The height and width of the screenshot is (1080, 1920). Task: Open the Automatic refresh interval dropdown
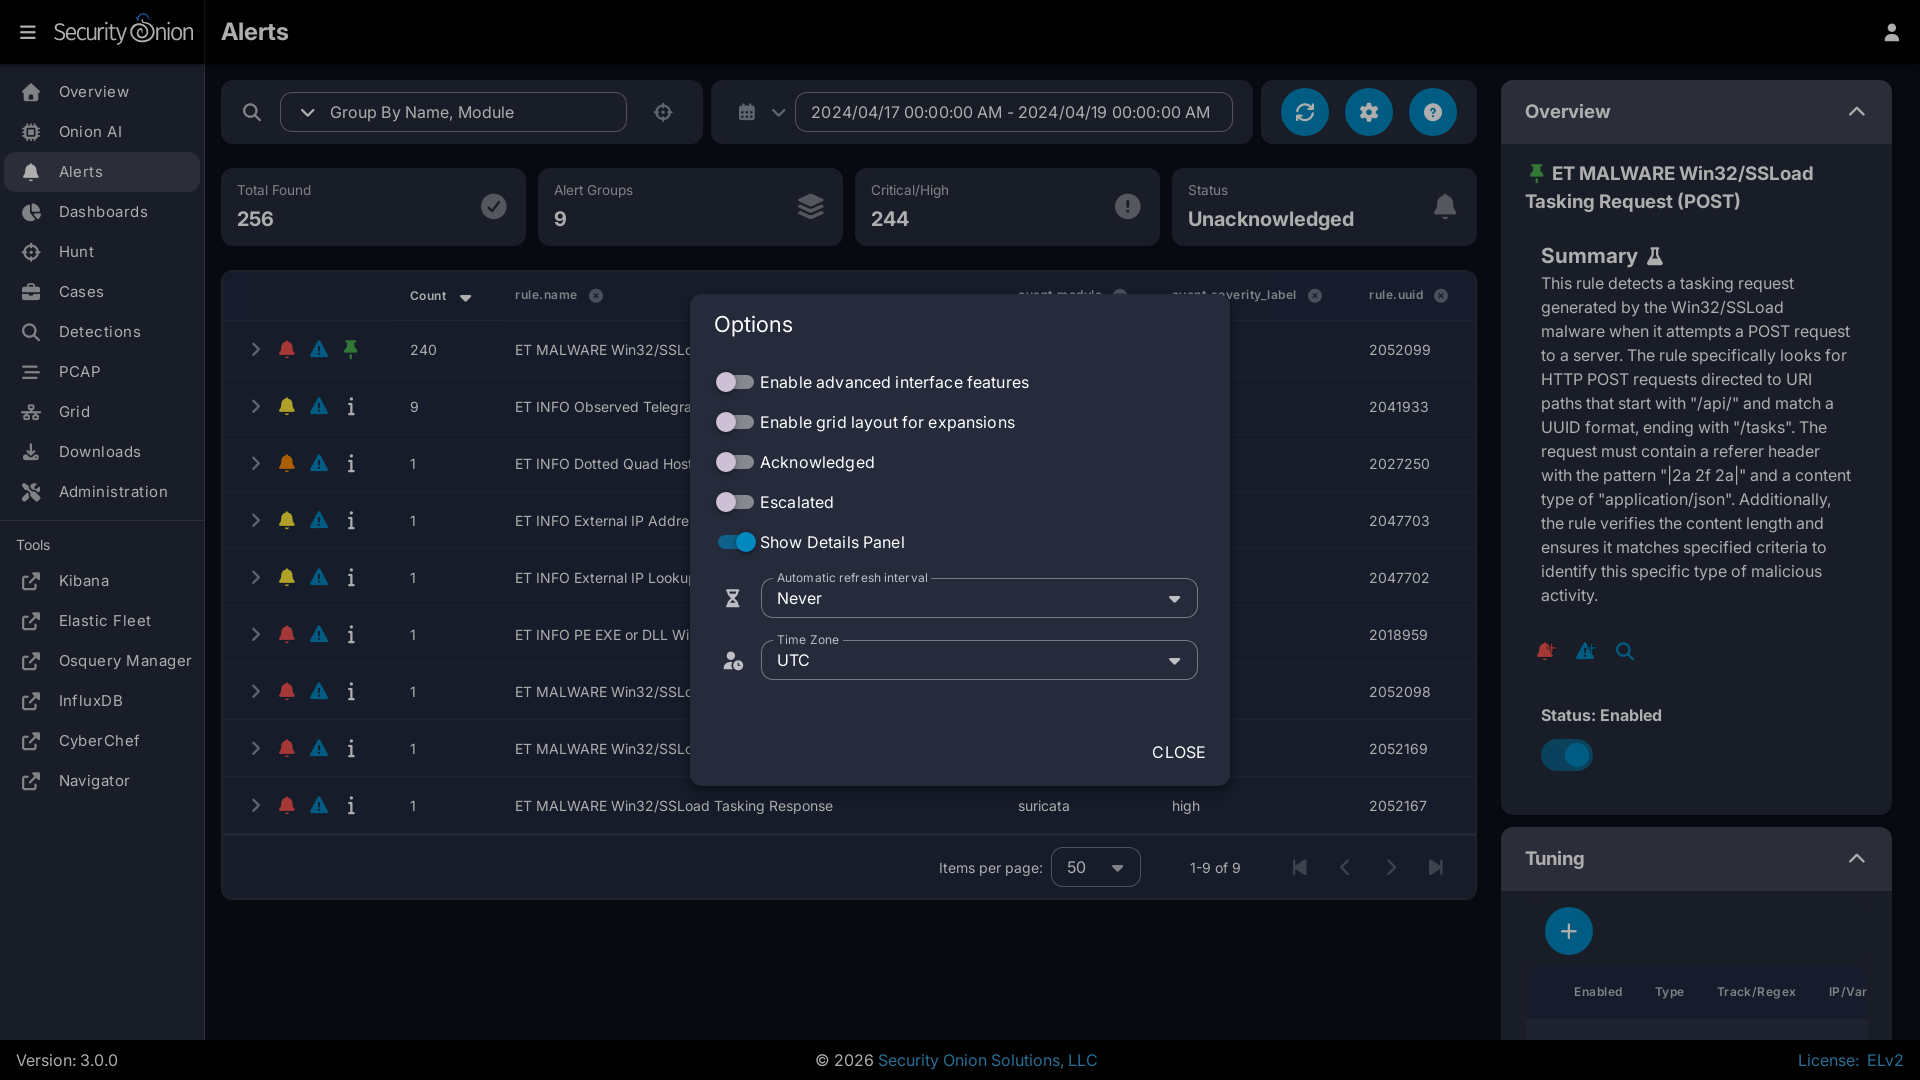click(978, 598)
